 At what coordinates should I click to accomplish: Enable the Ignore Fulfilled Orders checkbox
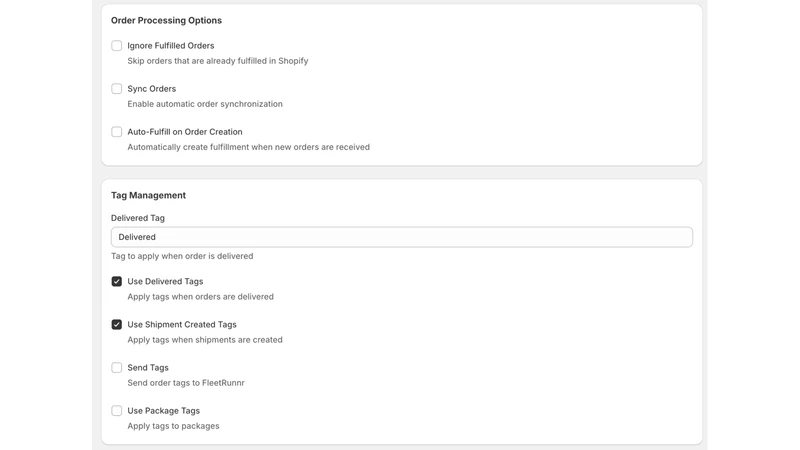117,45
